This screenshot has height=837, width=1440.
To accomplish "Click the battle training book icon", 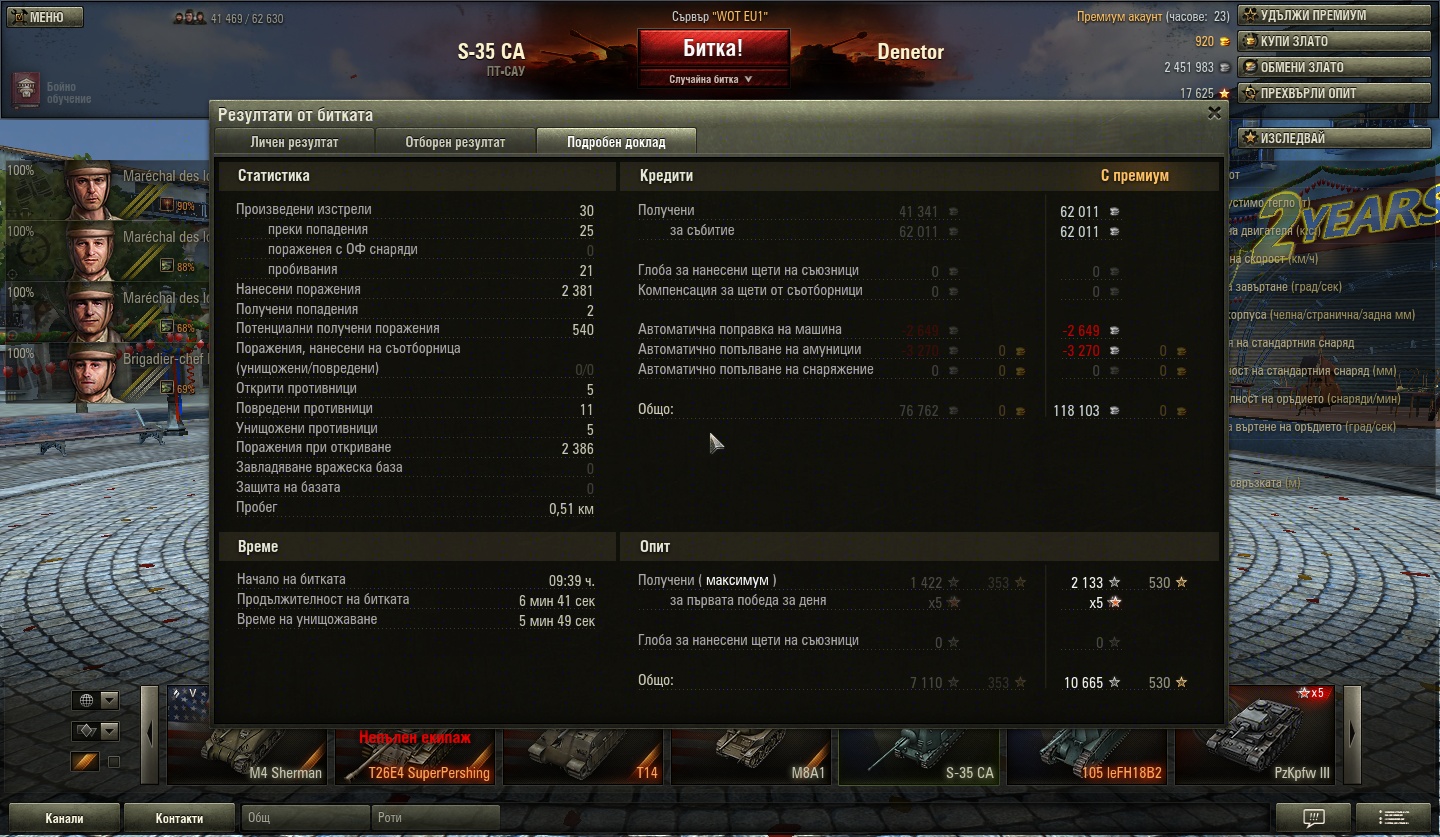I will click(x=26, y=92).
